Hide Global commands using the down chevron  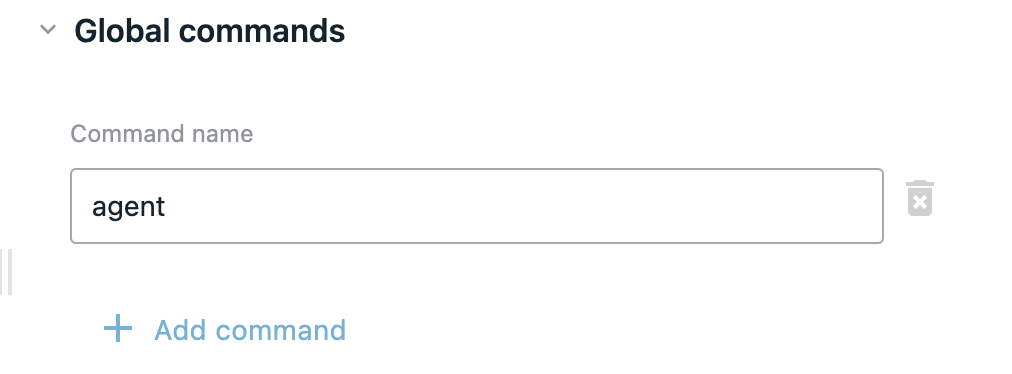48,30
